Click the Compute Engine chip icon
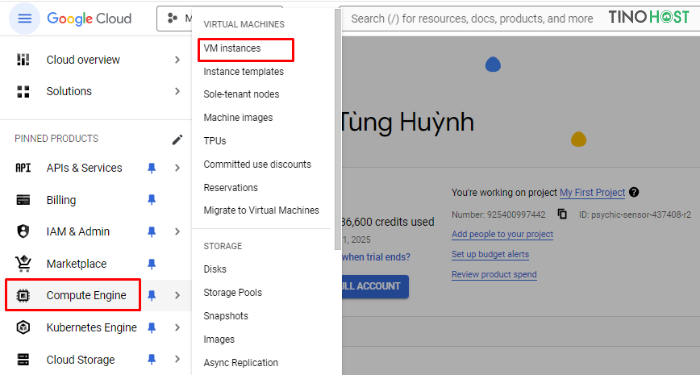The image size is (700, 375). point(23,295)
